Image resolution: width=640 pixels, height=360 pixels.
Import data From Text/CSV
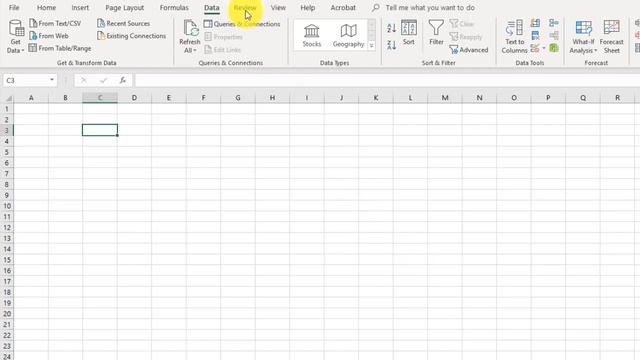pyautogui.click(x=55, y=23)
